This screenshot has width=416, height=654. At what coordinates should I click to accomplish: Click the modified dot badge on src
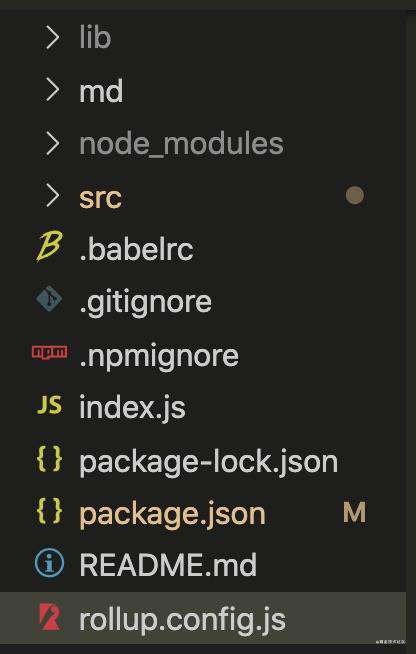(x=355, y=196)
